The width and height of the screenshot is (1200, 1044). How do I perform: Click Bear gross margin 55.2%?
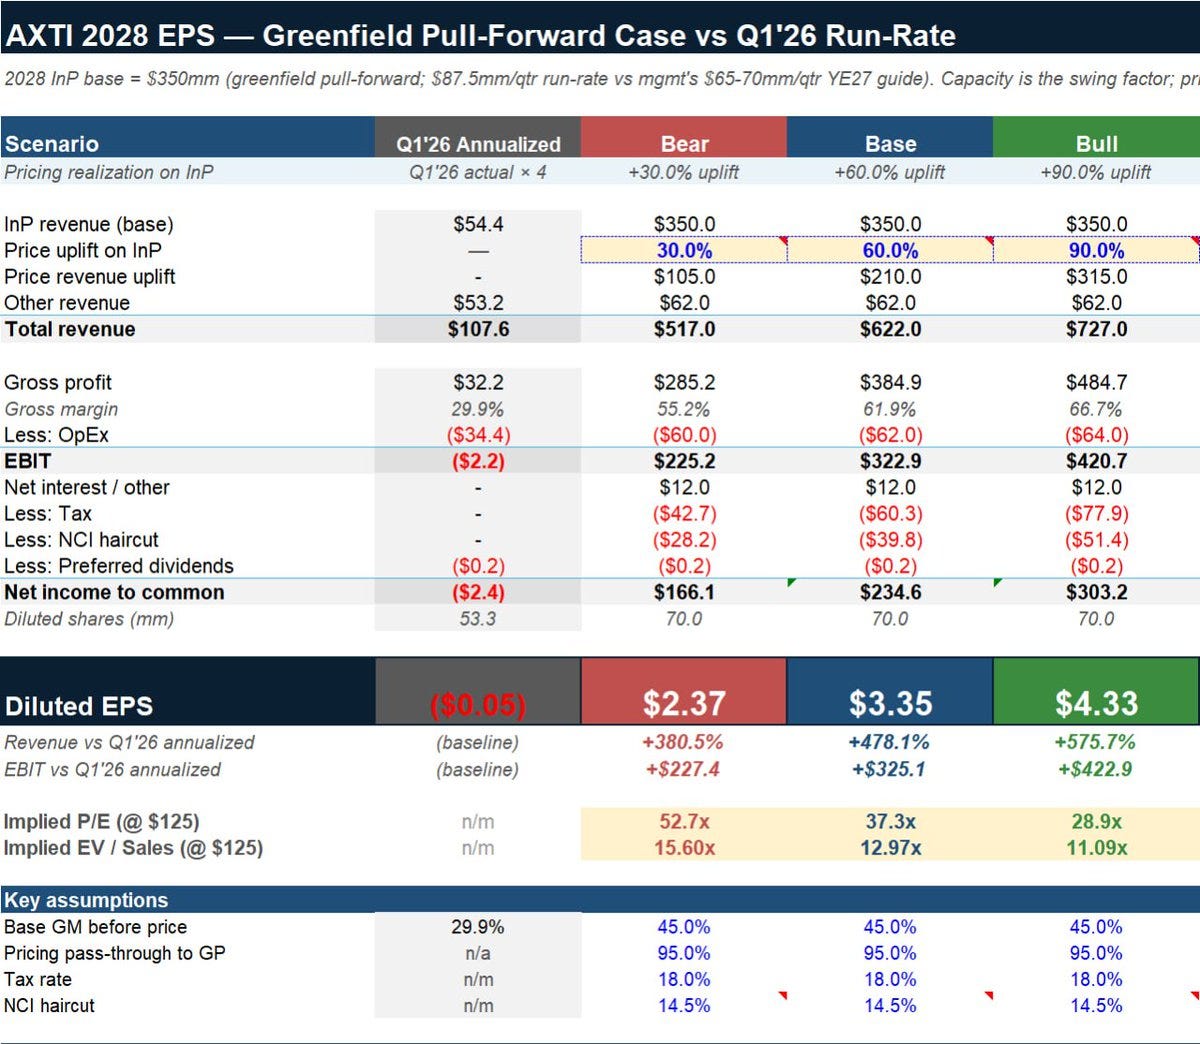684,409
